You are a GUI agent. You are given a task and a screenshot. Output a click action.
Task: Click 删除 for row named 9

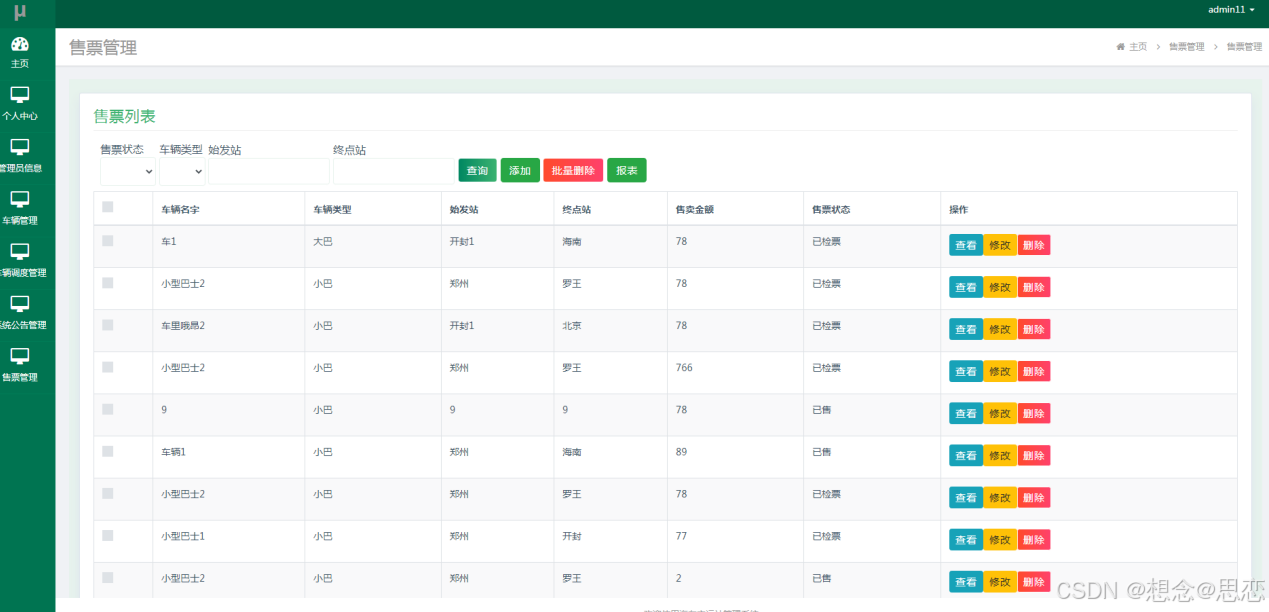tap(1034, 413)
